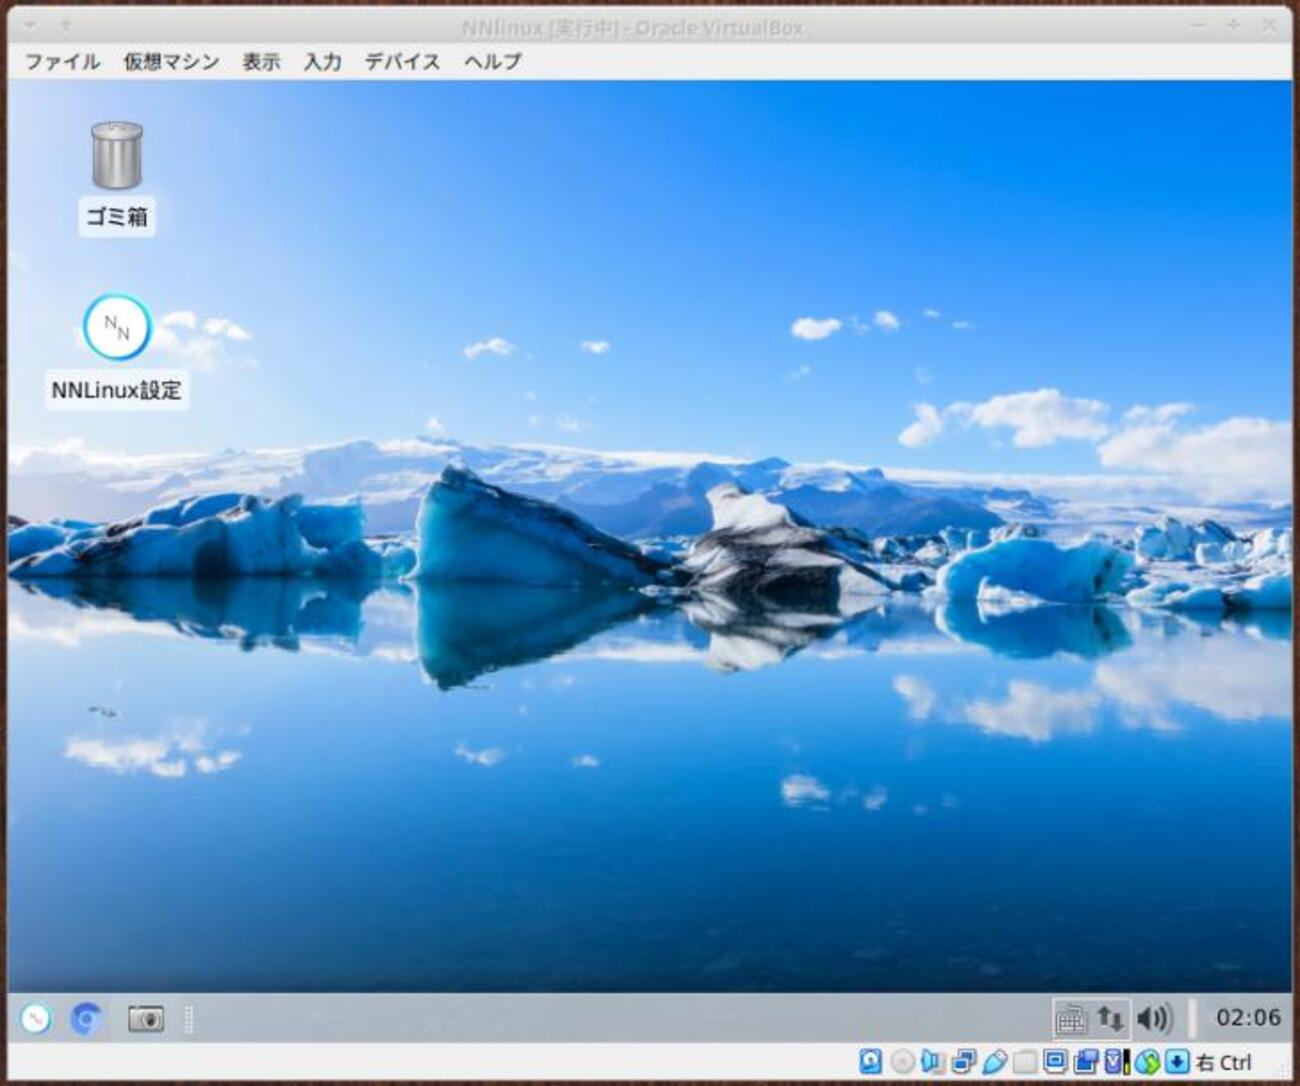The image size is (1300, 1086).
Task: Open the NN start menu in the guest panel
Action: pos(36,1018)
